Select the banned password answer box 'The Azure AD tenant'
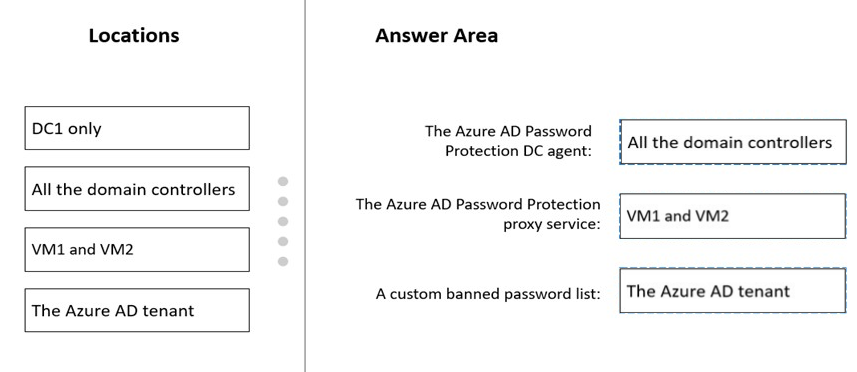The image size is (857, 372). 733,290
